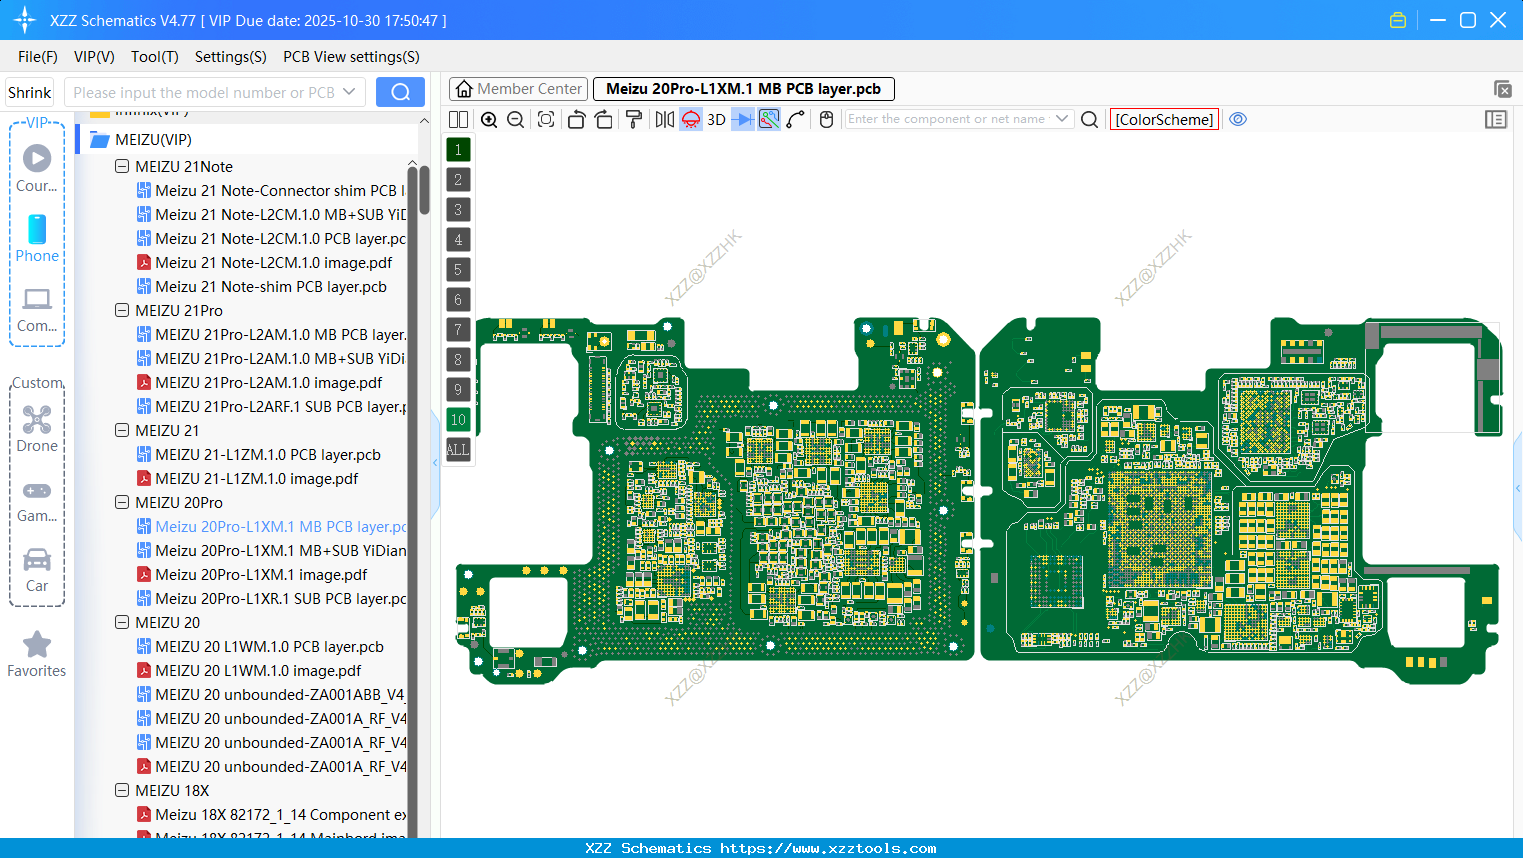Click the mirror/flip board icon
Screen dimensions: 1523x858
[665, 119]
